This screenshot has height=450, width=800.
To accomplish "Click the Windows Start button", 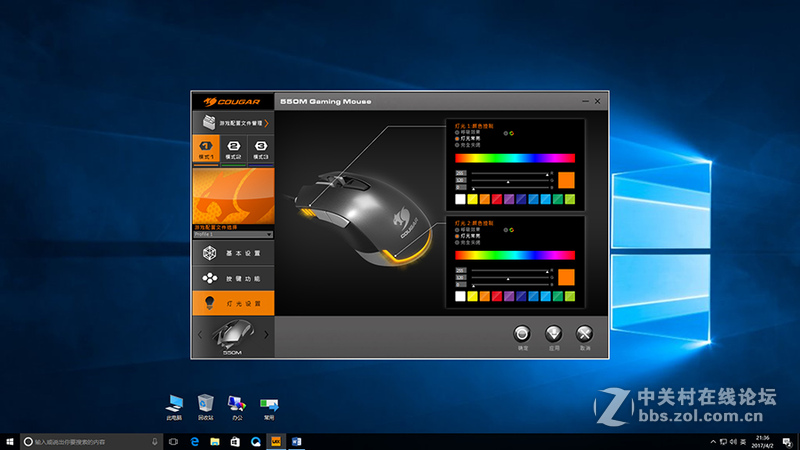I will tap(9, 441).
